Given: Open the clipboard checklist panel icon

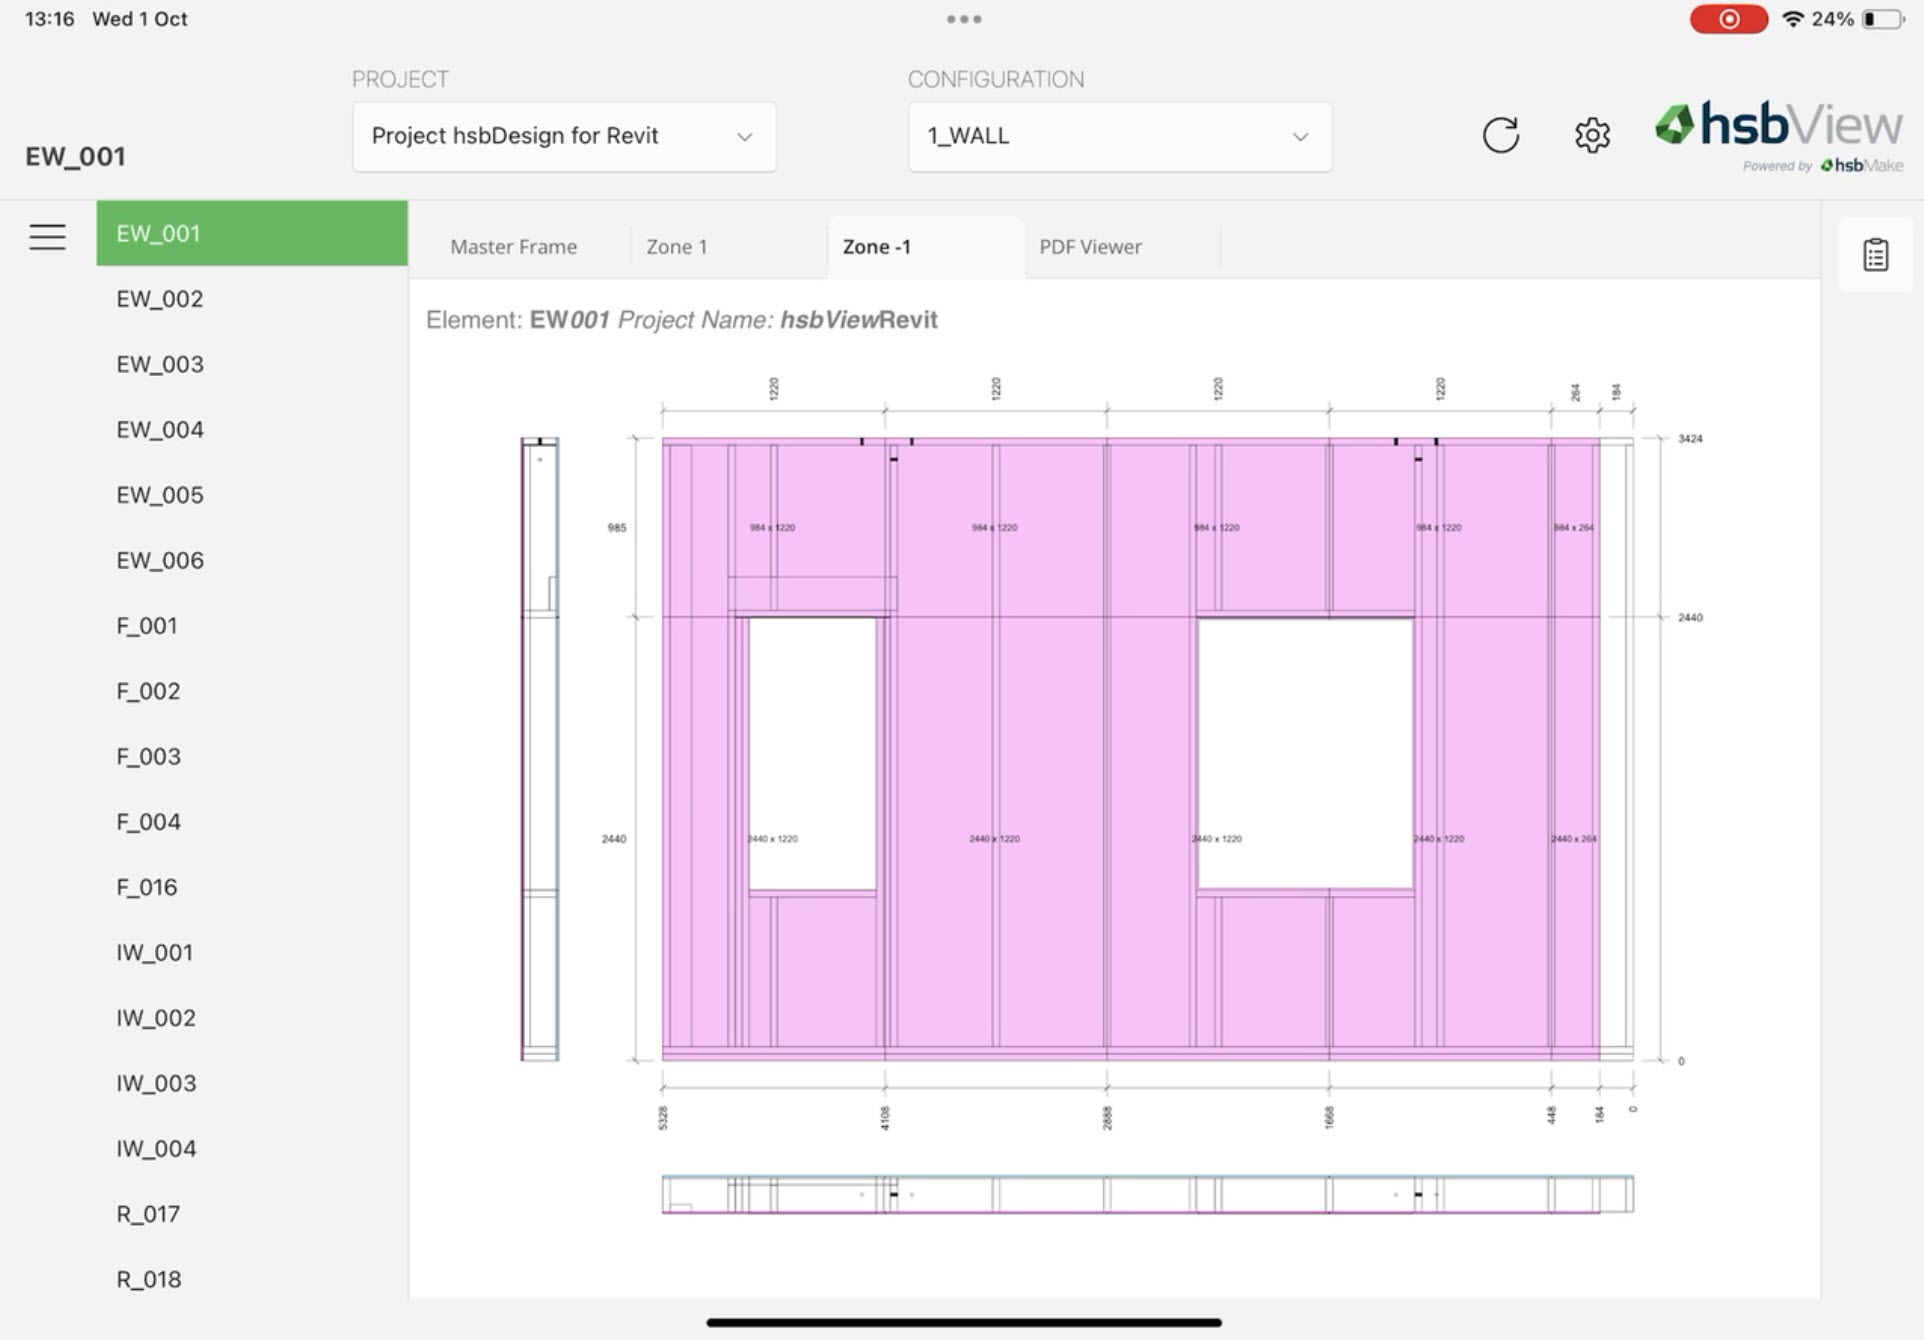Looking at the screenshot, I should pyautogui.click(x=1875, y=255).
